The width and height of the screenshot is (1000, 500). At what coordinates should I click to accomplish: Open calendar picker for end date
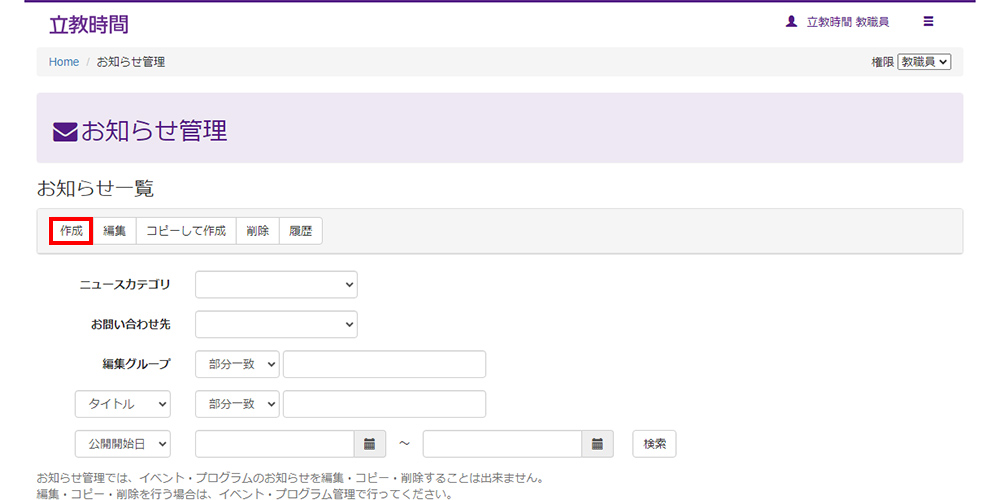[x=597, y=444]
